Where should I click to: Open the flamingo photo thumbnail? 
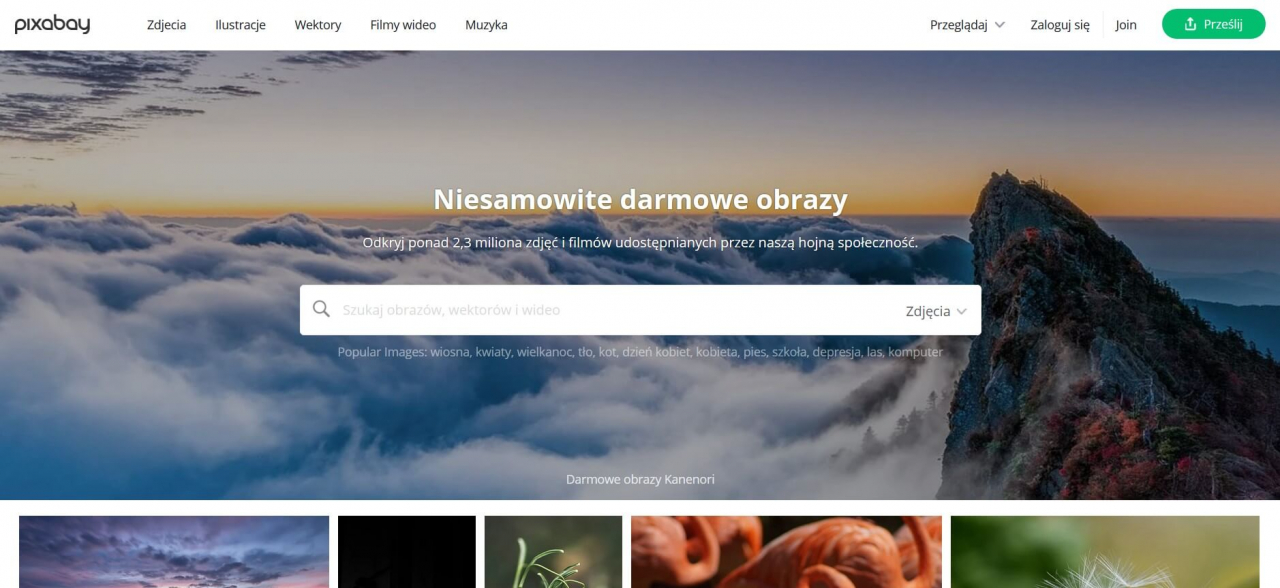(x=786, y=551)
